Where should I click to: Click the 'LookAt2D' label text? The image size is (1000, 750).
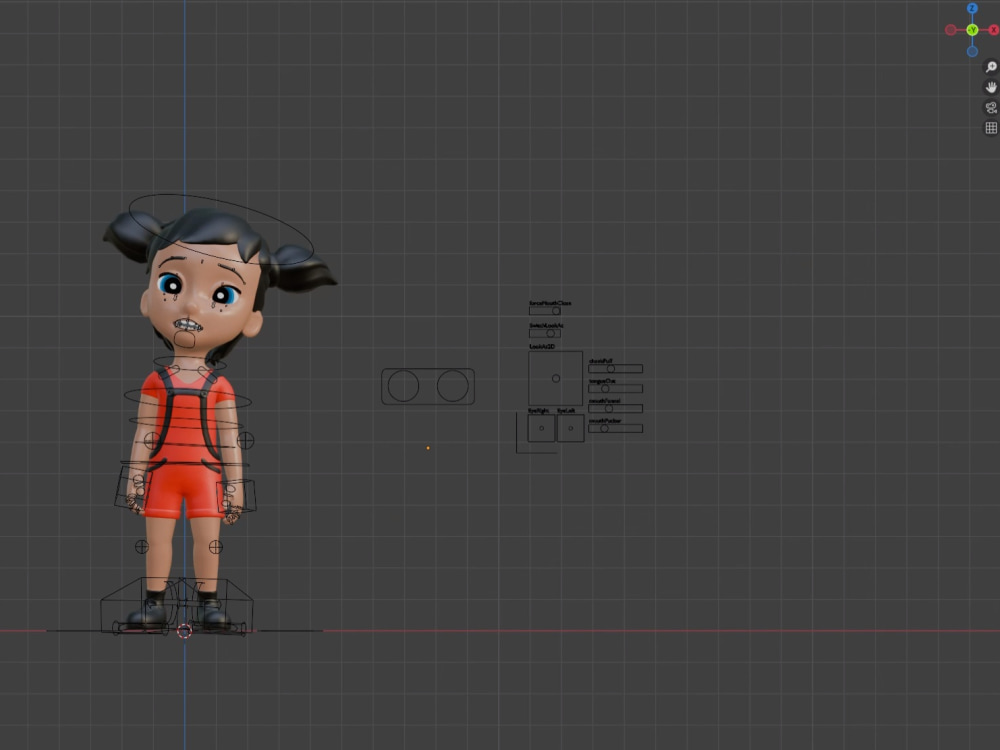point(542,346)
